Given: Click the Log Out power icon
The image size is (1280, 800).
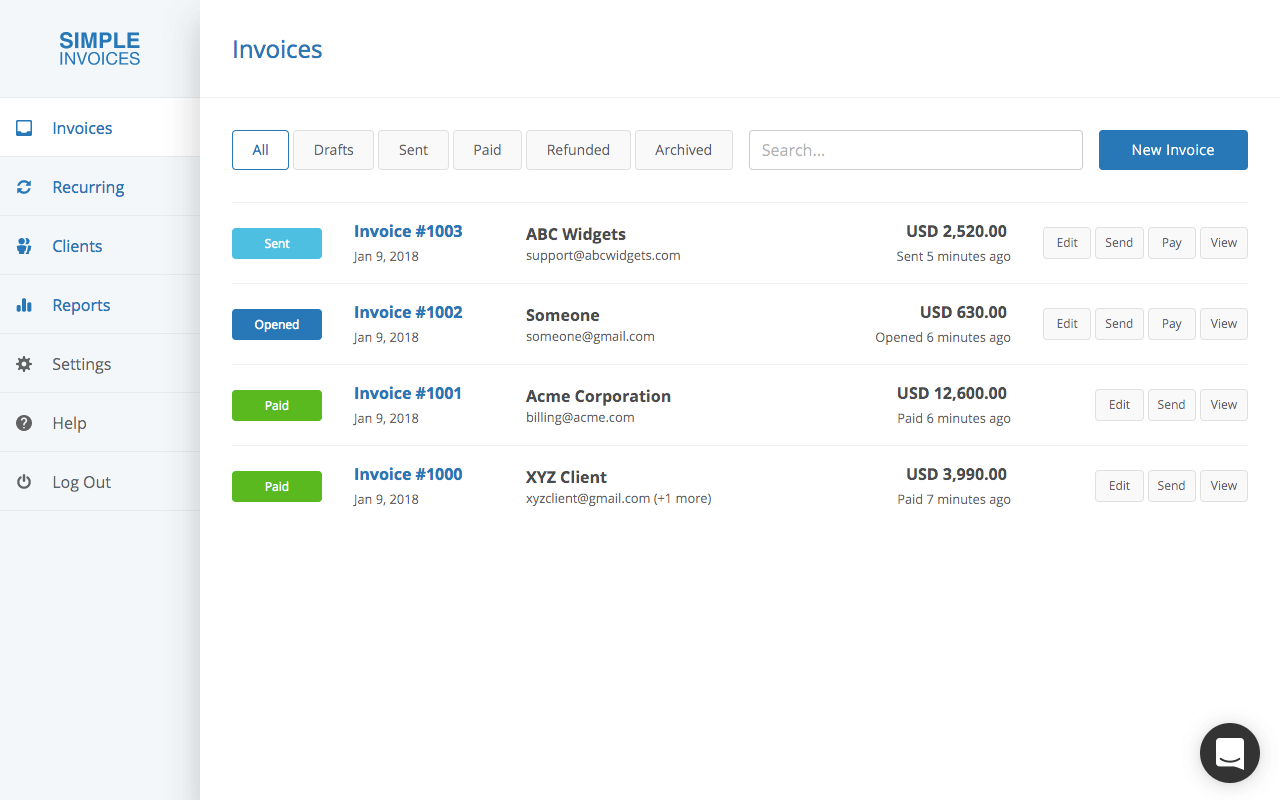Looking at the screenshot, I should tap(23, 481).
